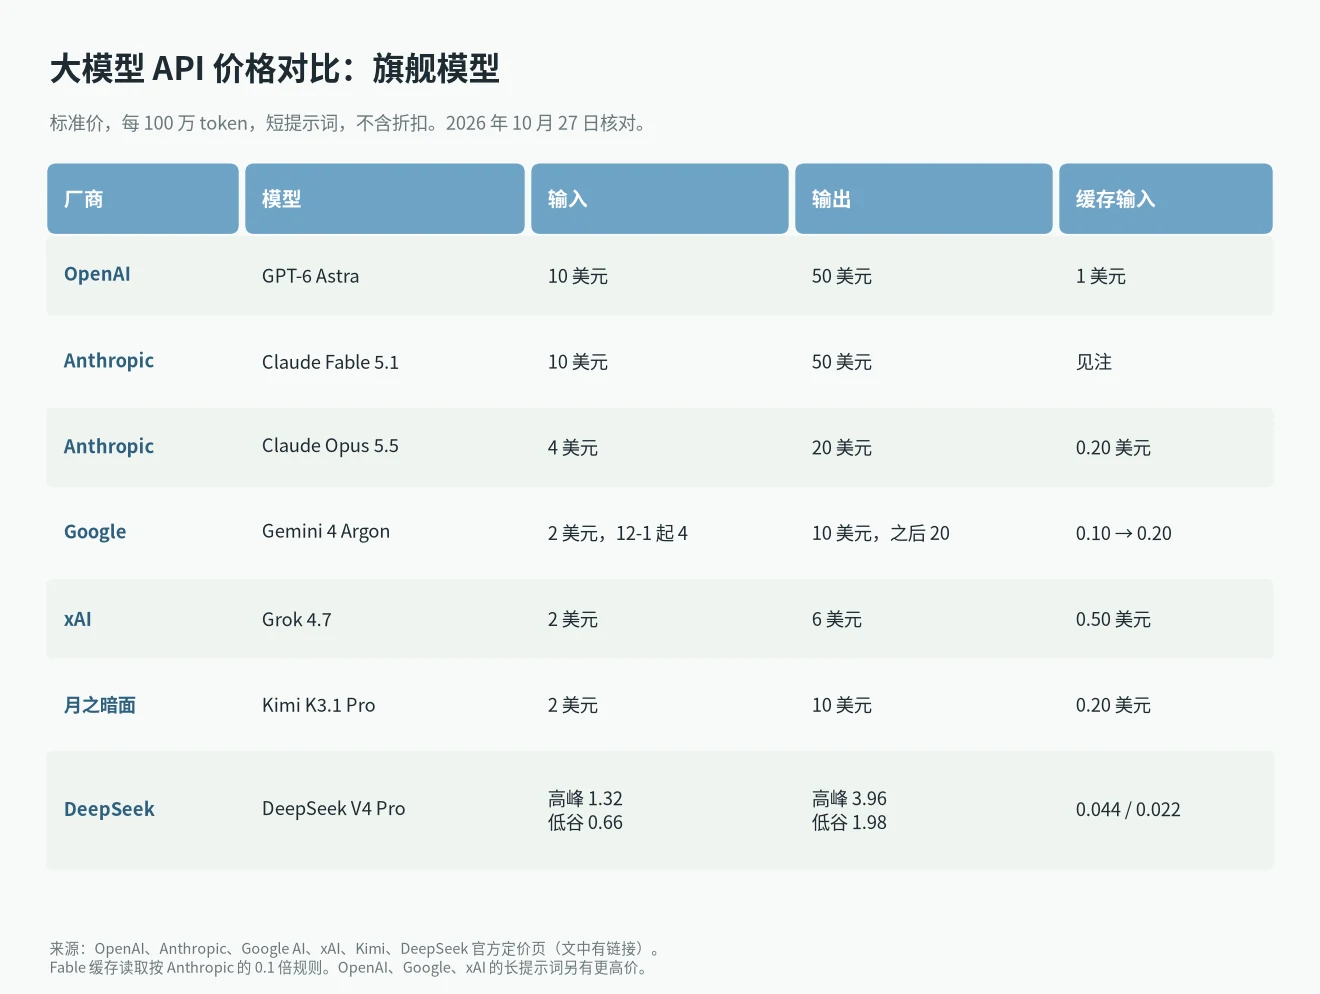Click the subtitle starting with 标准价
Image resolution: width=1320 pixels, height=994 pixels.
click(x=349, y=123)
